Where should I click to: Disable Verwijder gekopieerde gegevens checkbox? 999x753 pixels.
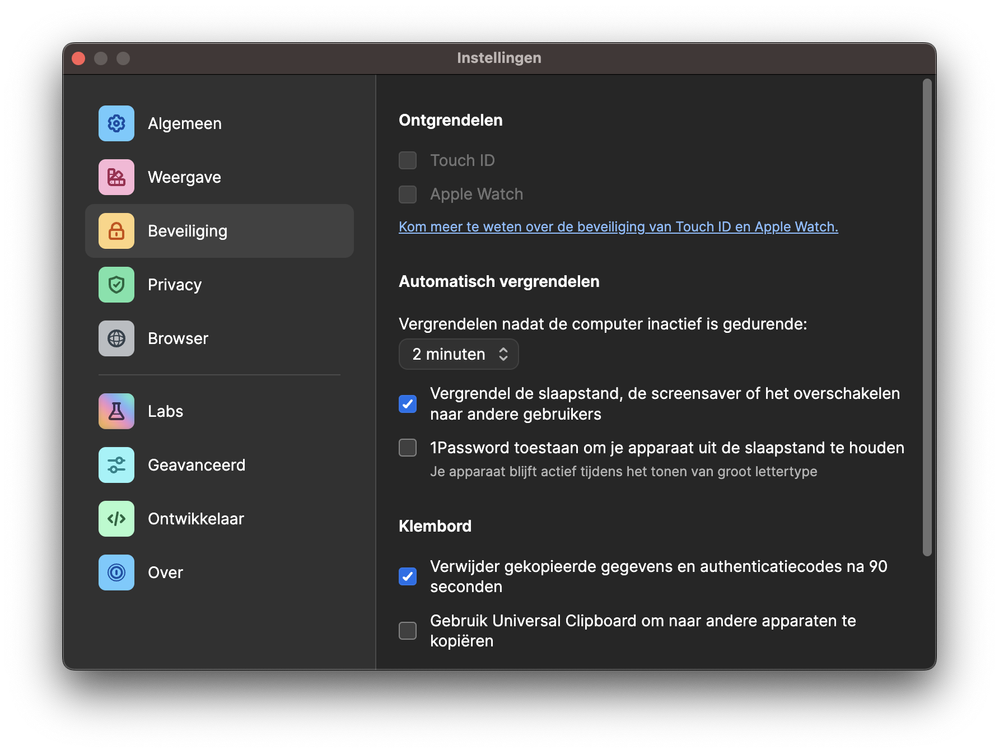tap(408, 576)
